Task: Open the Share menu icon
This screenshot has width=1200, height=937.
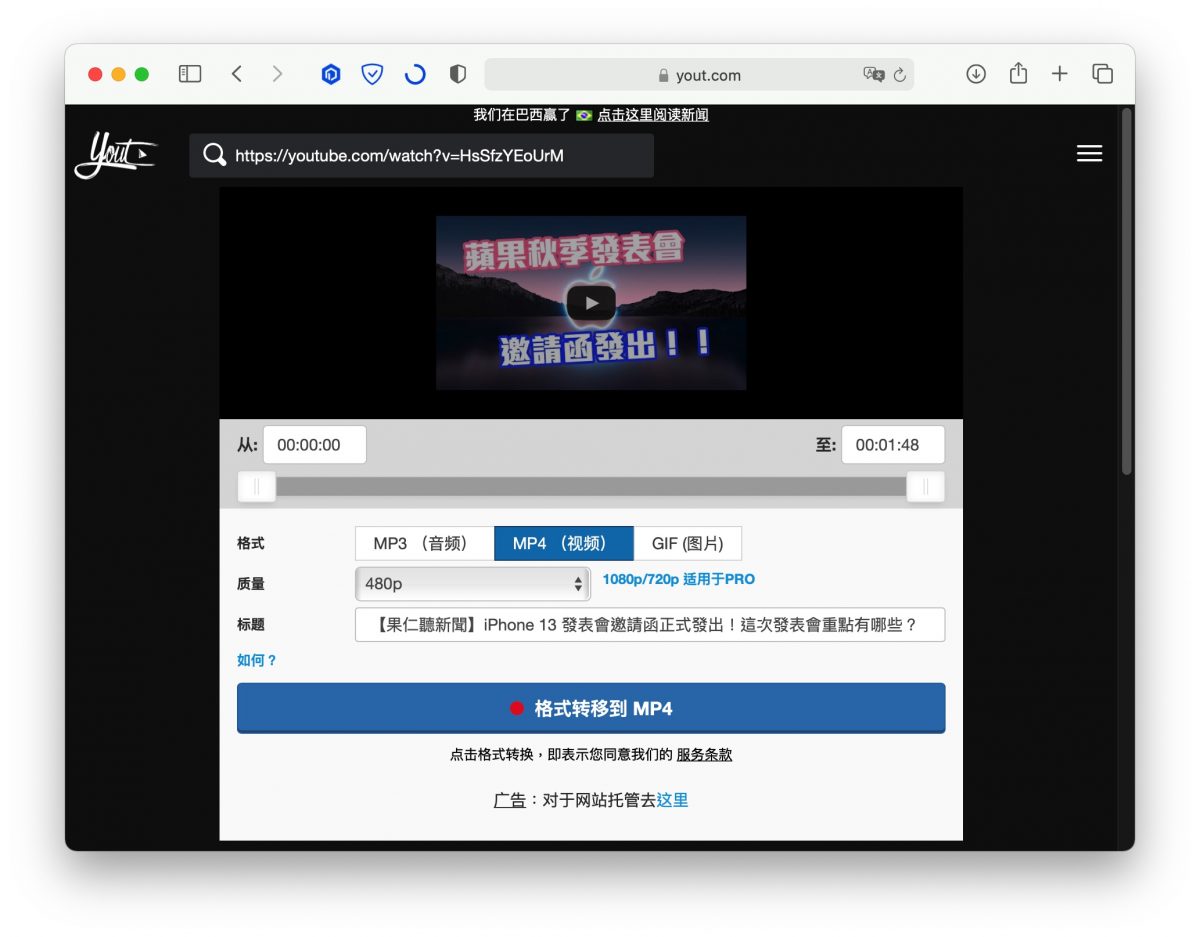Action: [1018, 73]
